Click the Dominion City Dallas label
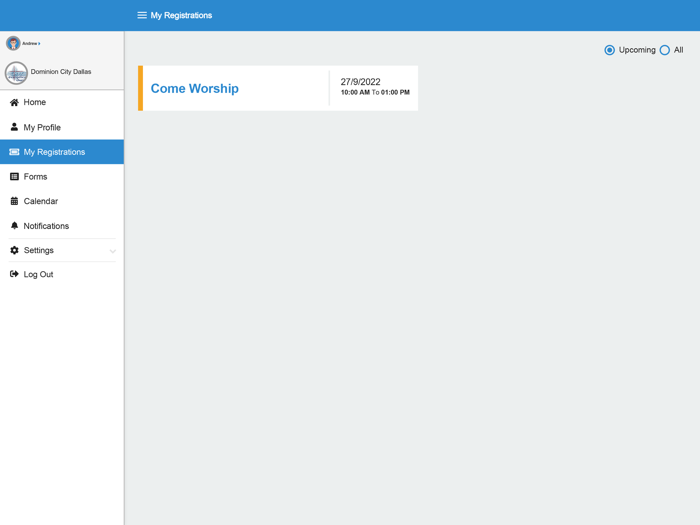The image size is (700, 525). 61,71
